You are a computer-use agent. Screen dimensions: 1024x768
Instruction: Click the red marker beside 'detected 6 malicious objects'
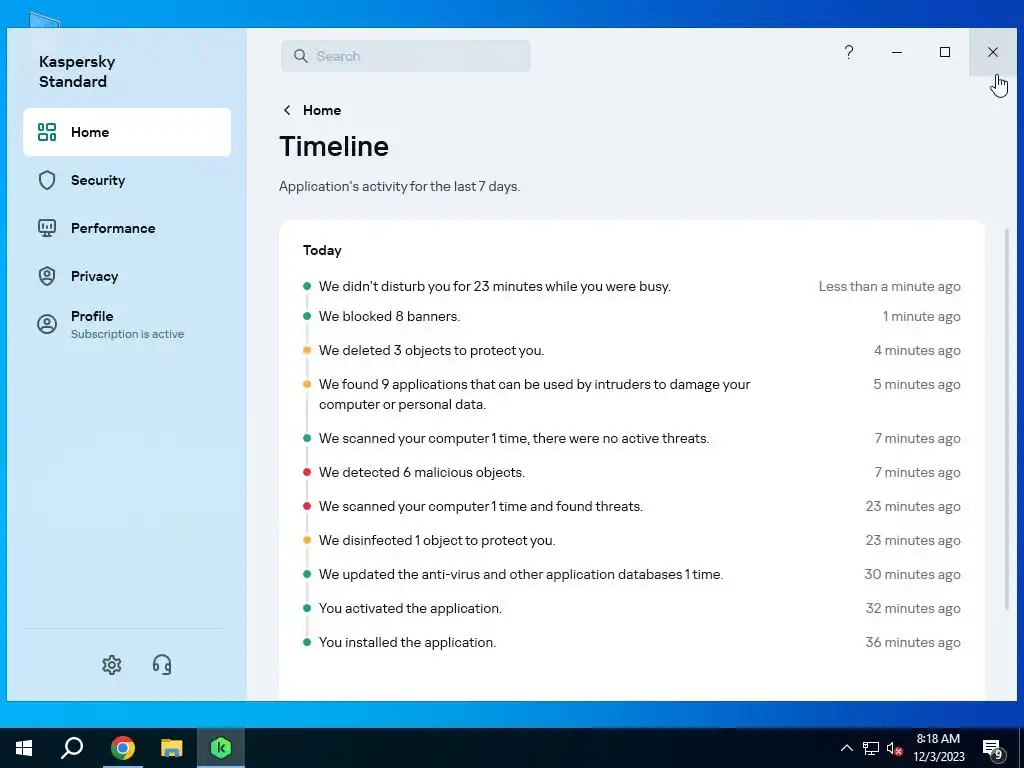pyautogui.click(x=307, y=472)
